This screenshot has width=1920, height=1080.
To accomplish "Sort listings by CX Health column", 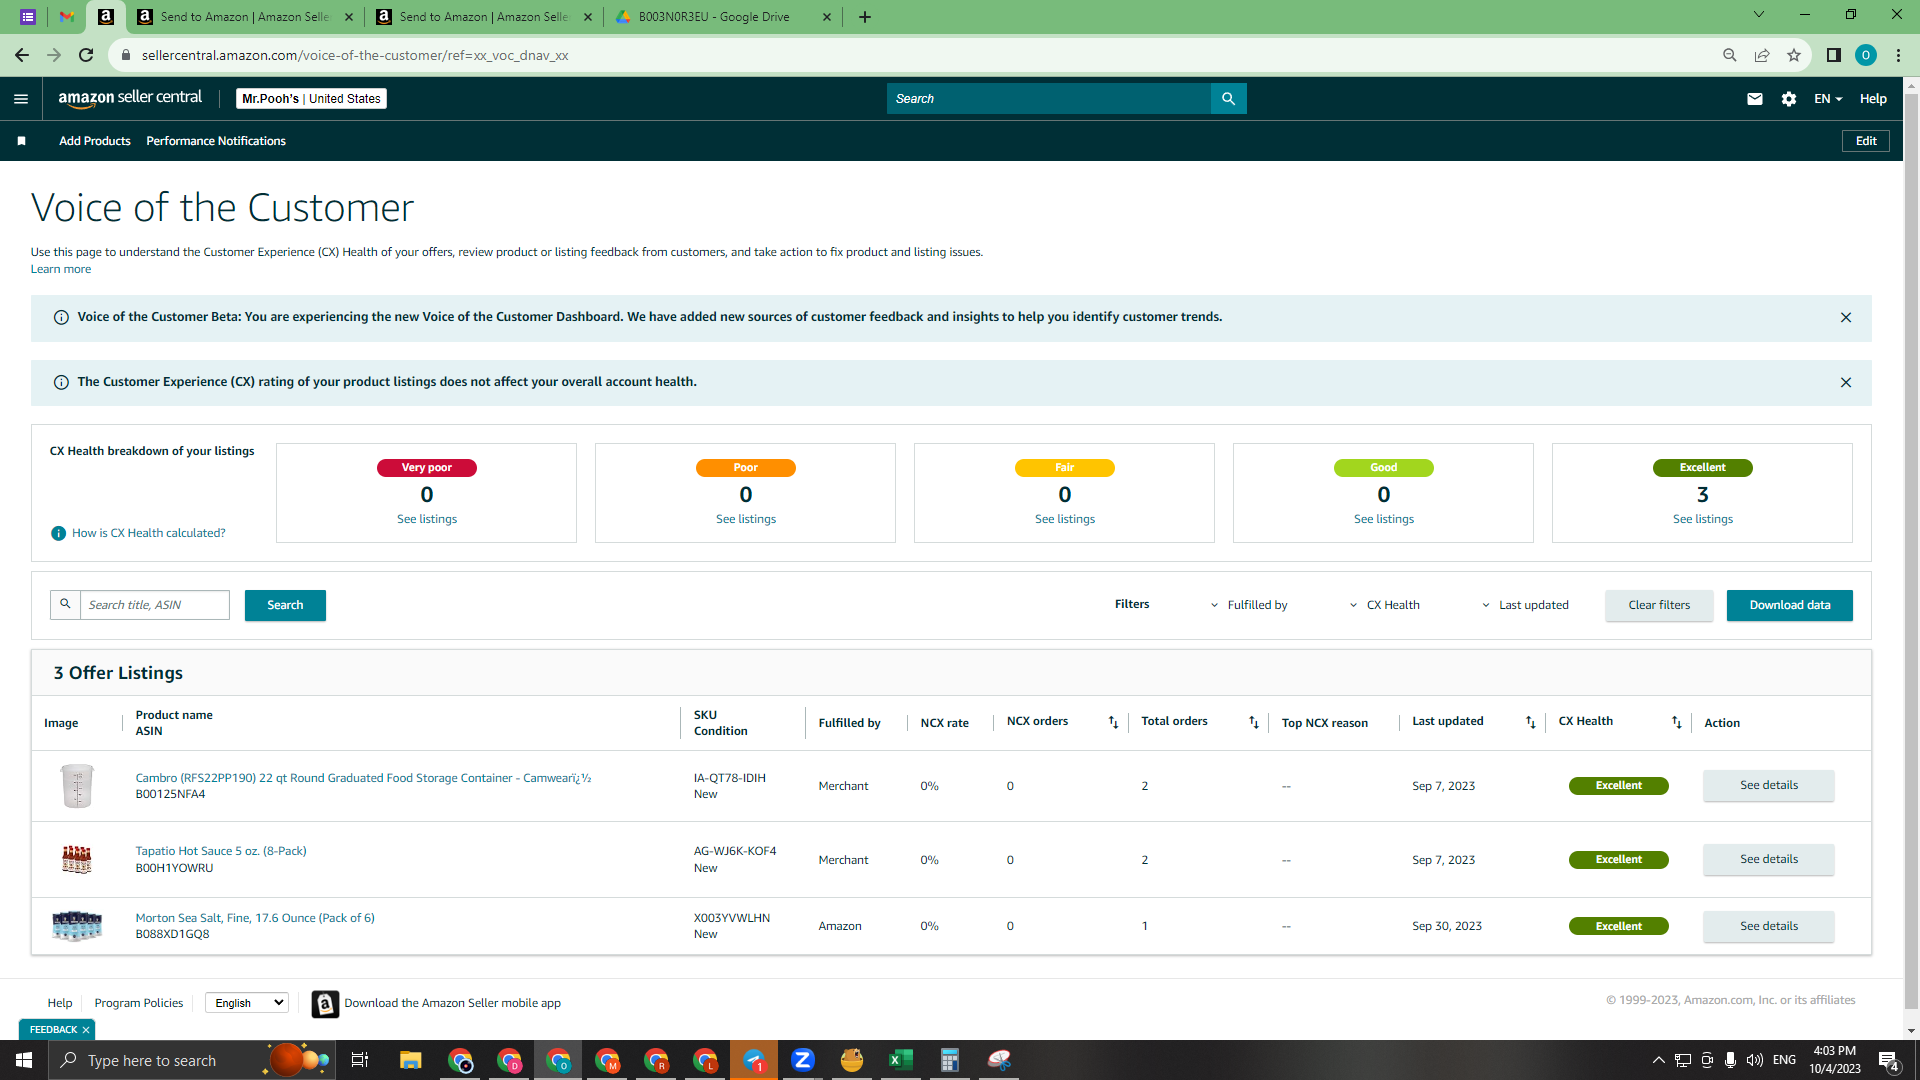I will [1677, 722].
